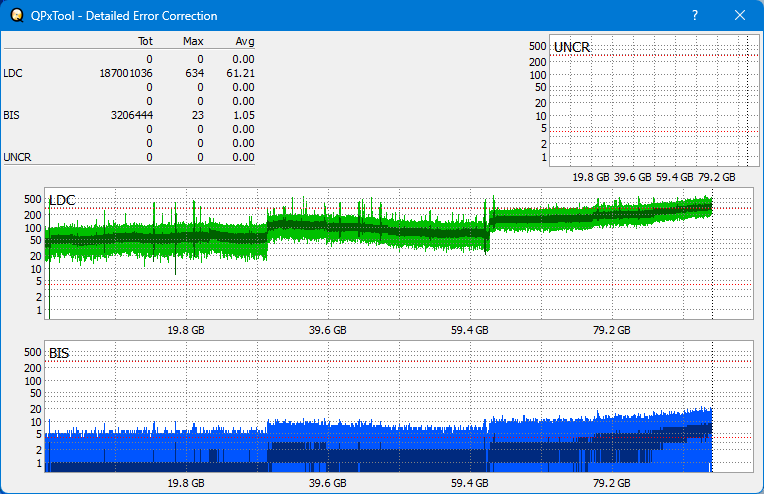Click the UNCR row label in statistics table

pos(17,157)
